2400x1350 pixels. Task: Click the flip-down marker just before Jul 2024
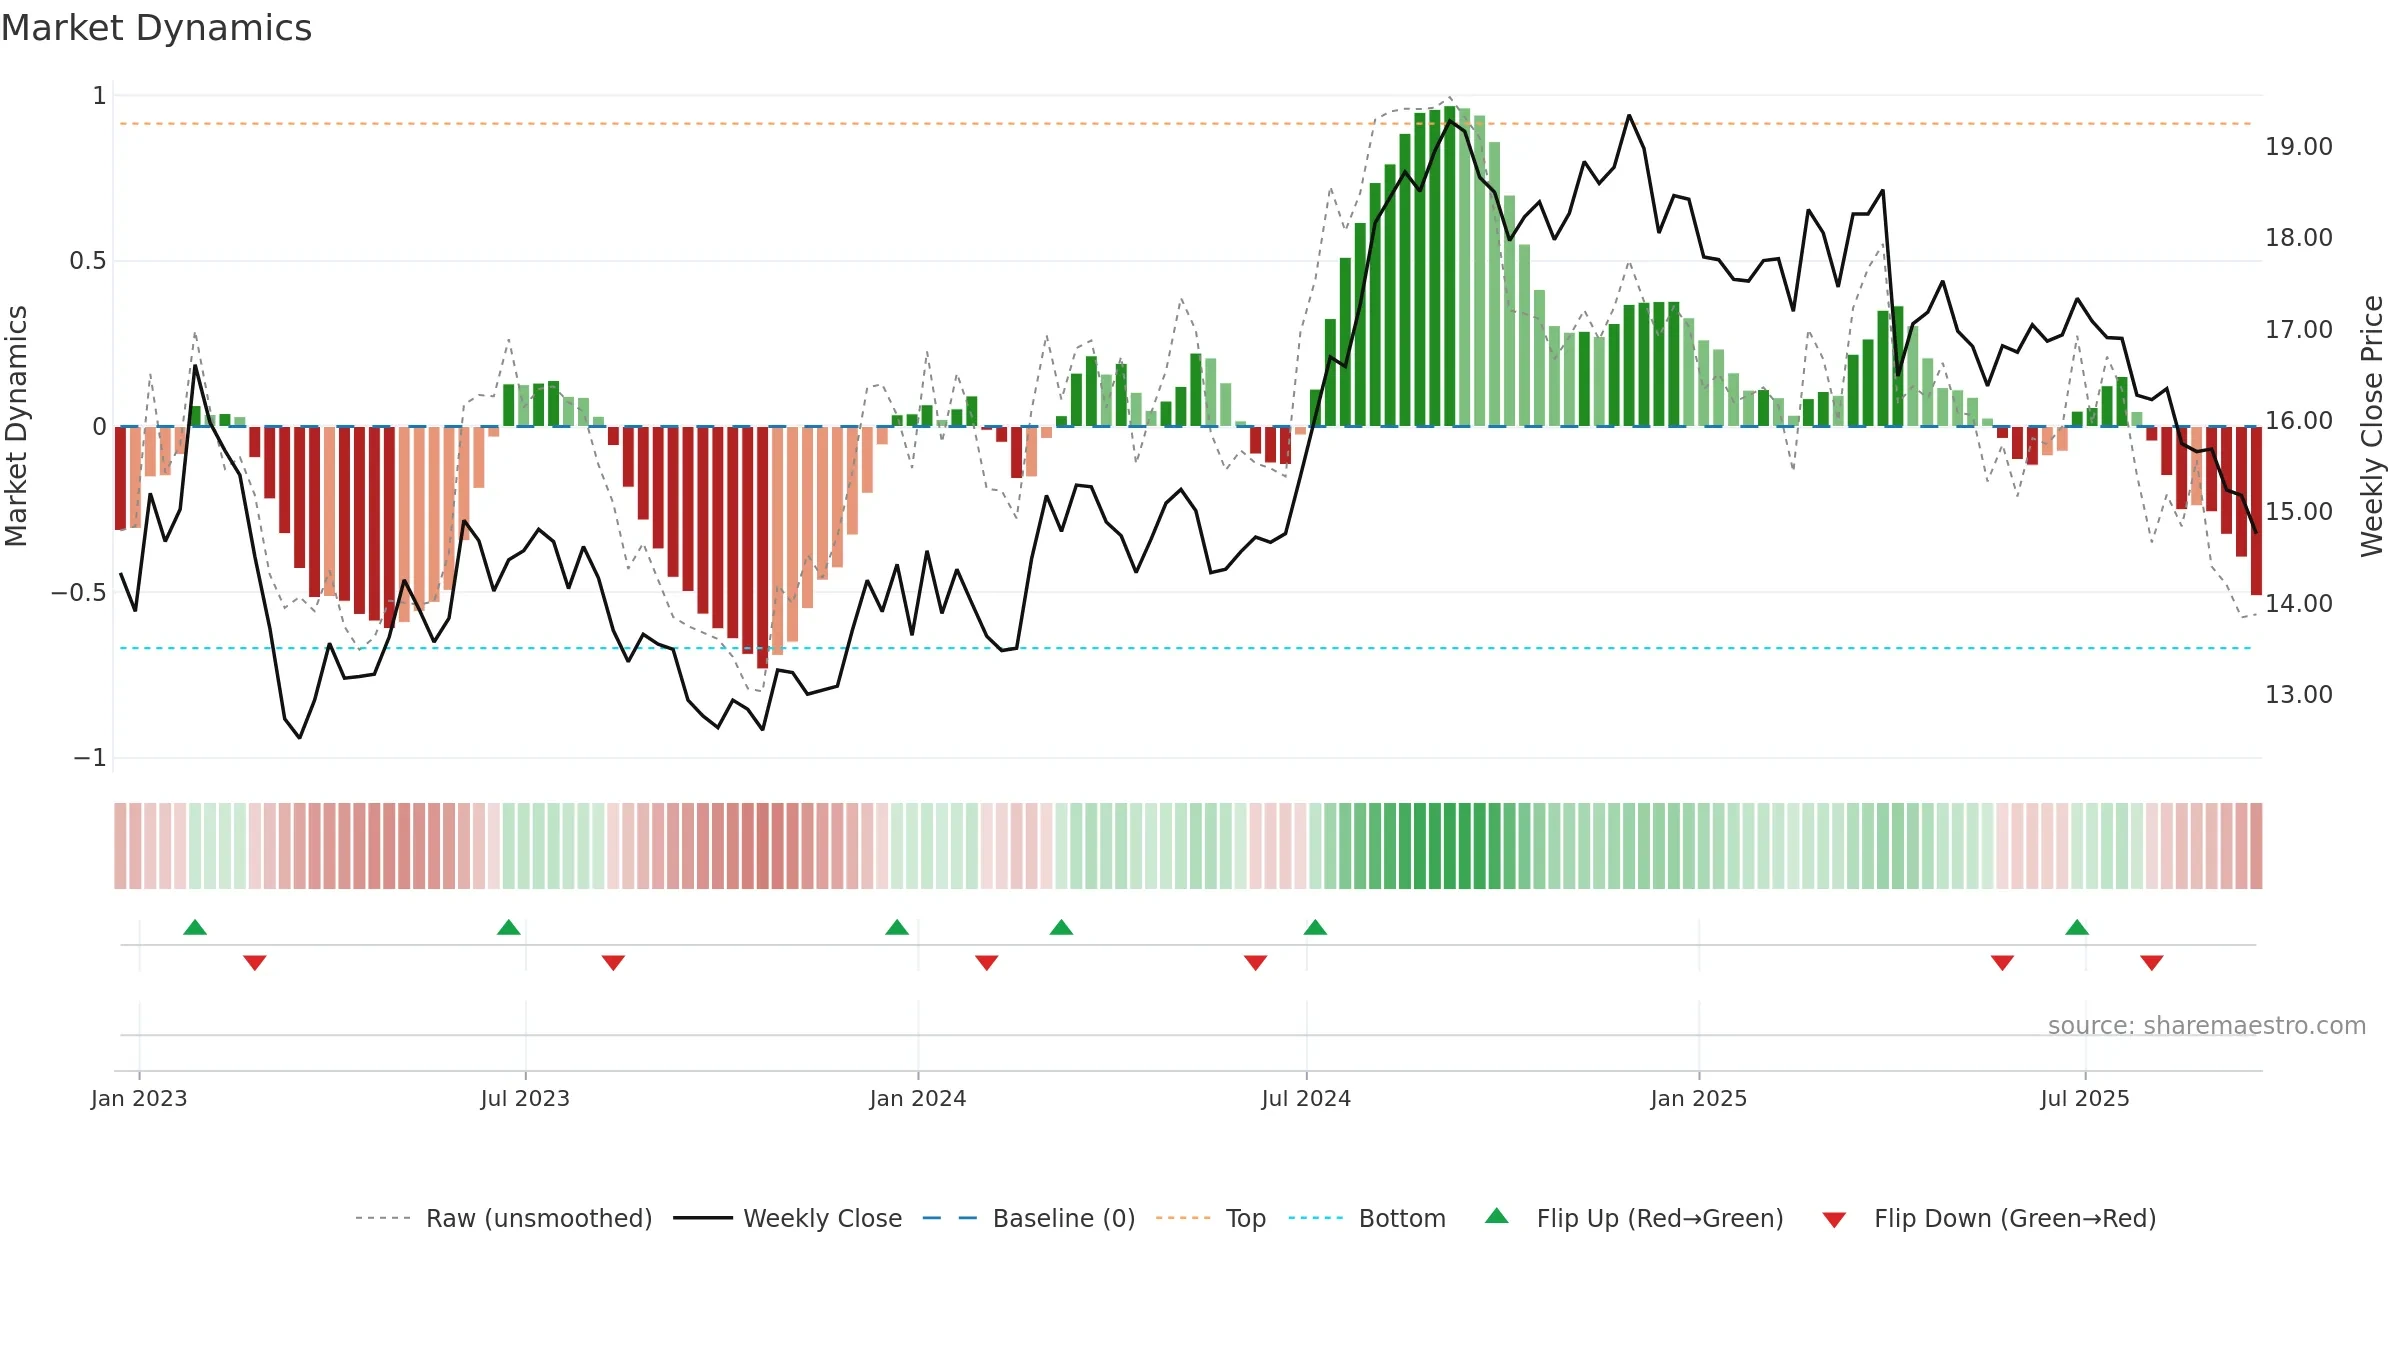(x=1256, y=963)
